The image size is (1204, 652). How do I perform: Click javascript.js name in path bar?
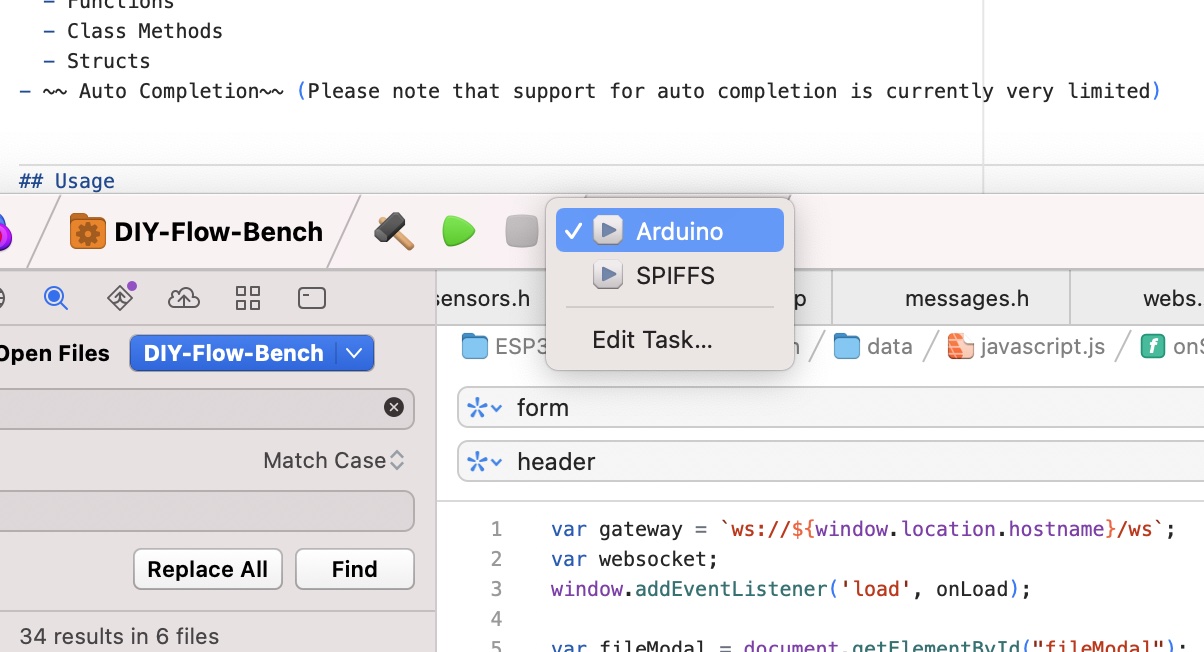pos(1043,346)
